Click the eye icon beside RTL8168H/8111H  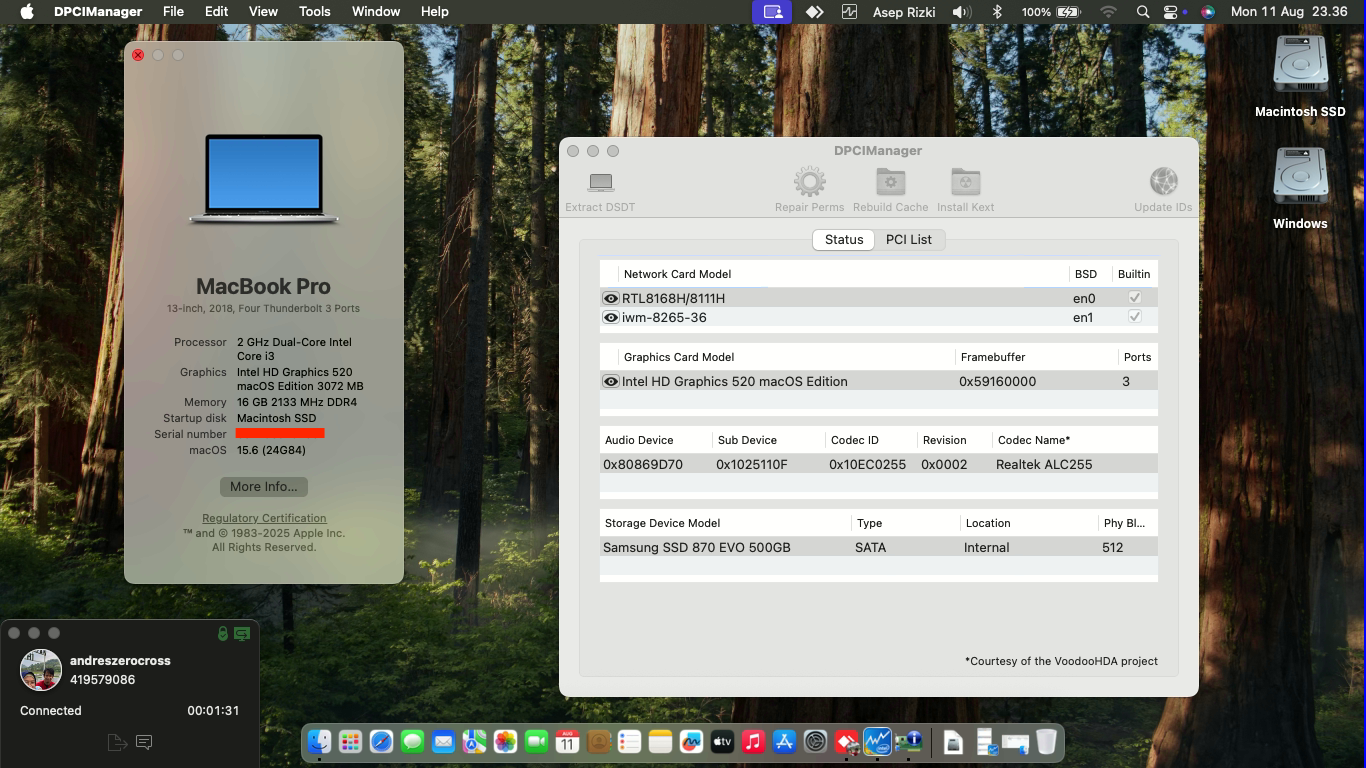coord(610,298)
